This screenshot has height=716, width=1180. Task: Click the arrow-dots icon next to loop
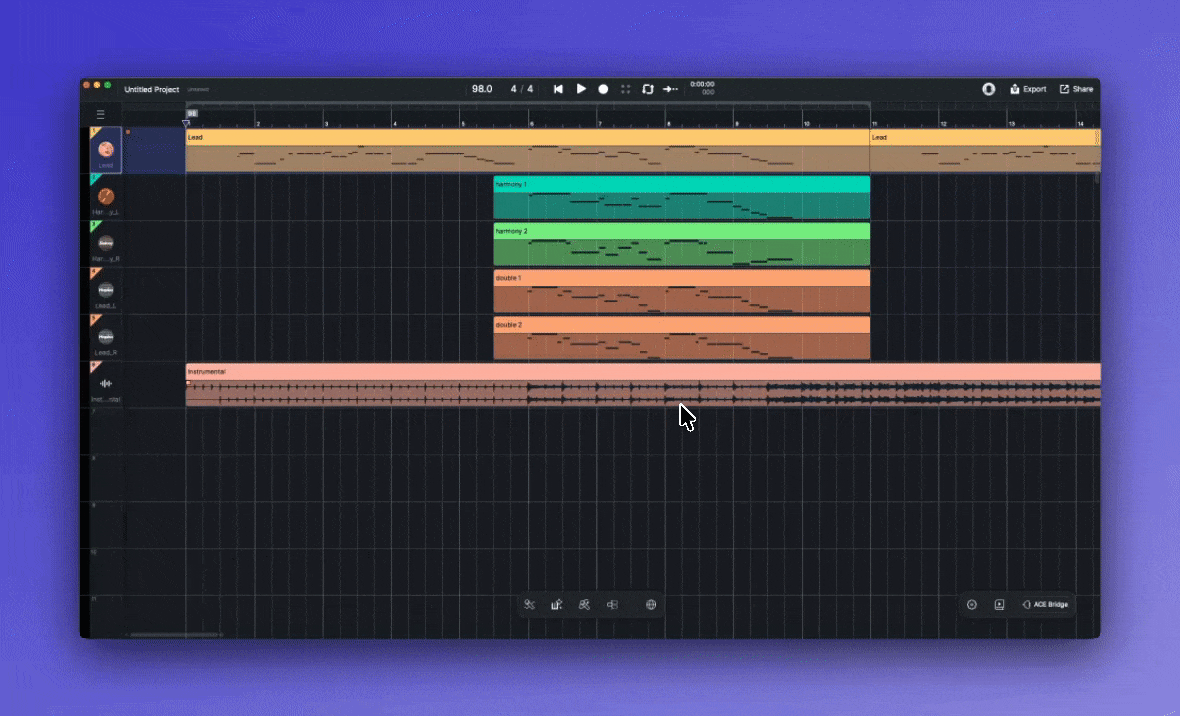pos(670,89)
